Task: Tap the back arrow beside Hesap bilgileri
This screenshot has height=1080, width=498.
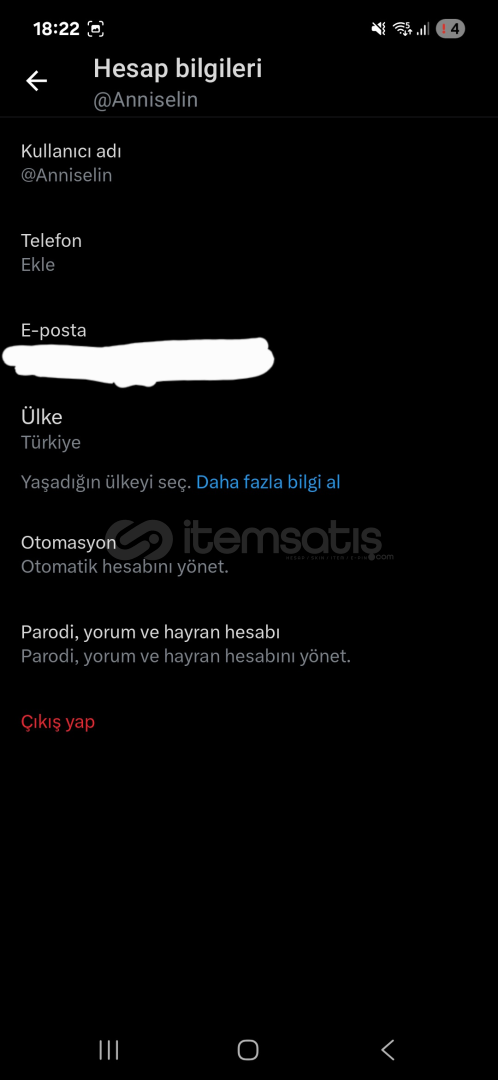Action: click(37, 81)
